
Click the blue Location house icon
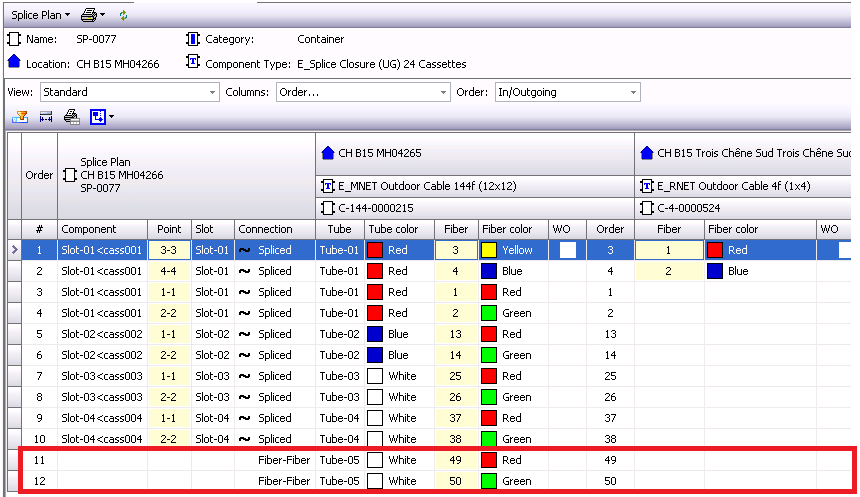tap(14, 61)
